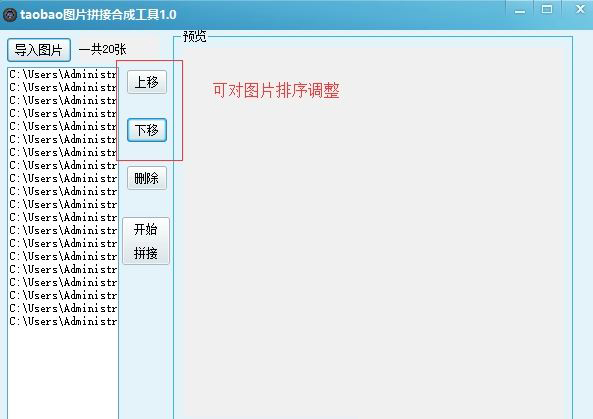
Task: Click the 一共20张 image count label
Action: pos(102,50)
